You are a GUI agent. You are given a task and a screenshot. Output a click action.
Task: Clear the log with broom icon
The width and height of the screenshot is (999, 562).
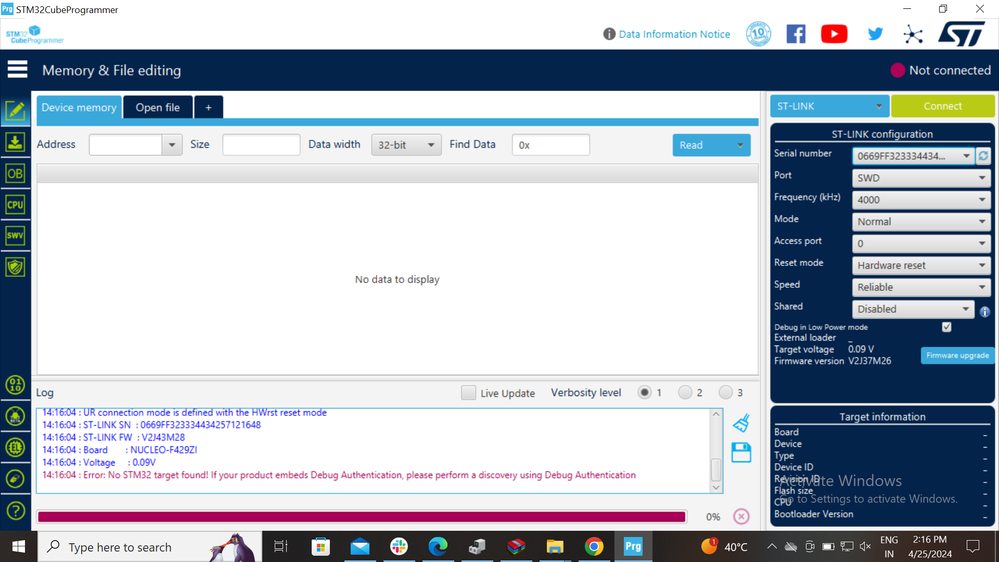[x=741, y=422]
